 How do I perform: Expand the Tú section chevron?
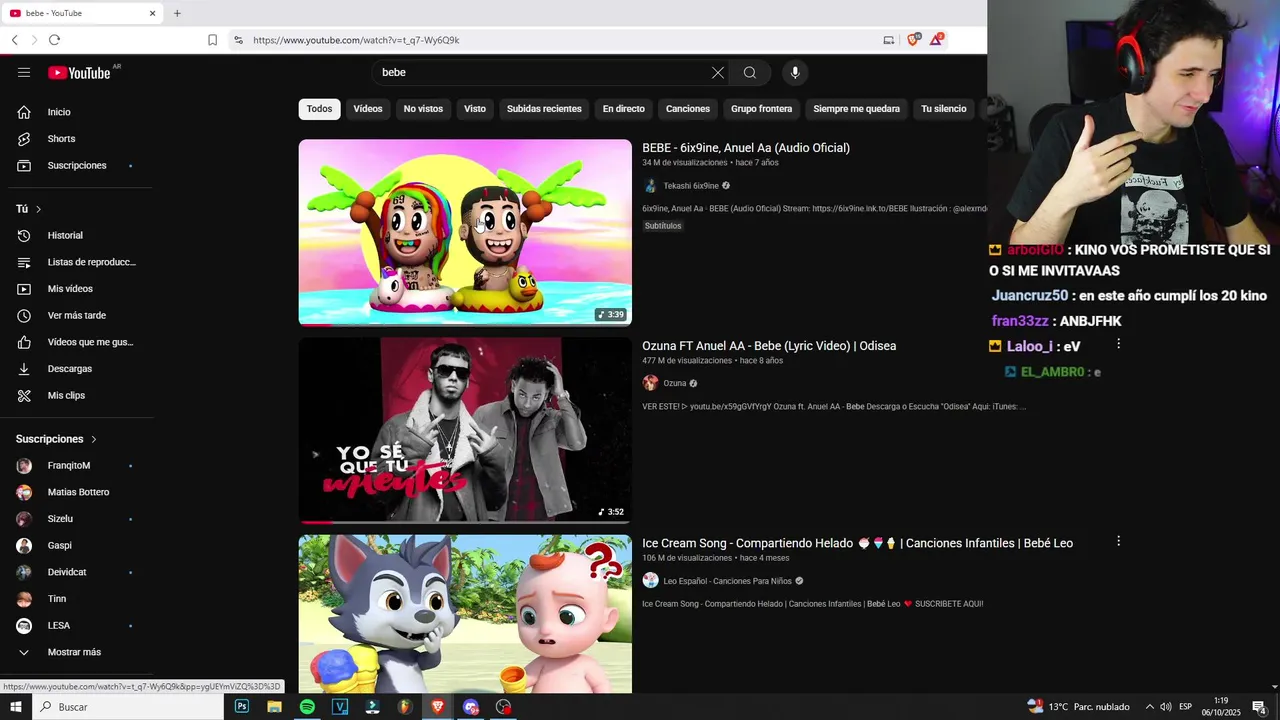pyautogui.click(x=39, y=209)
